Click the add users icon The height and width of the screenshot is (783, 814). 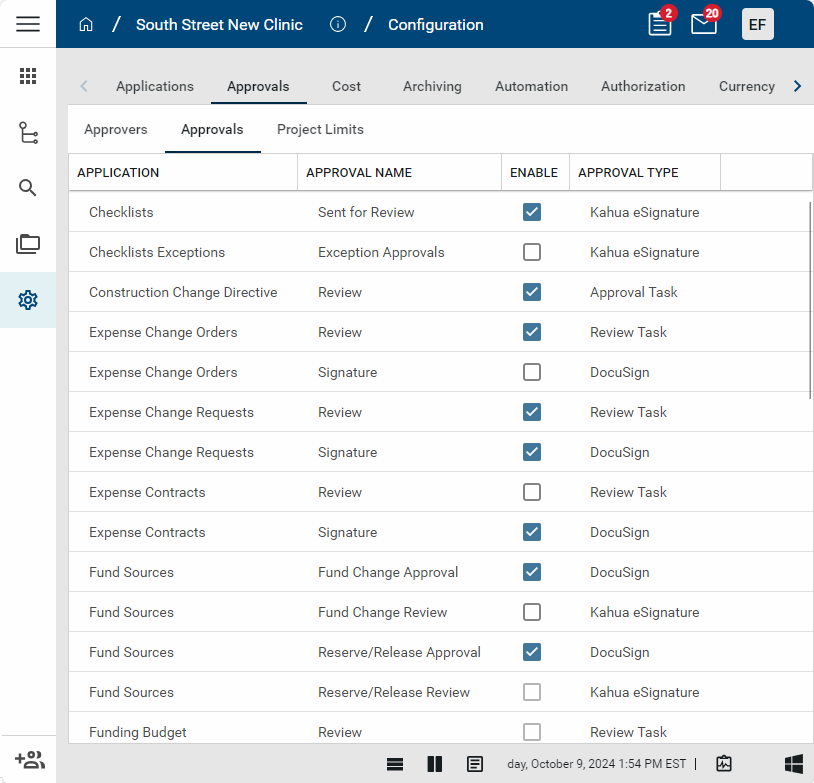(29, 760)
